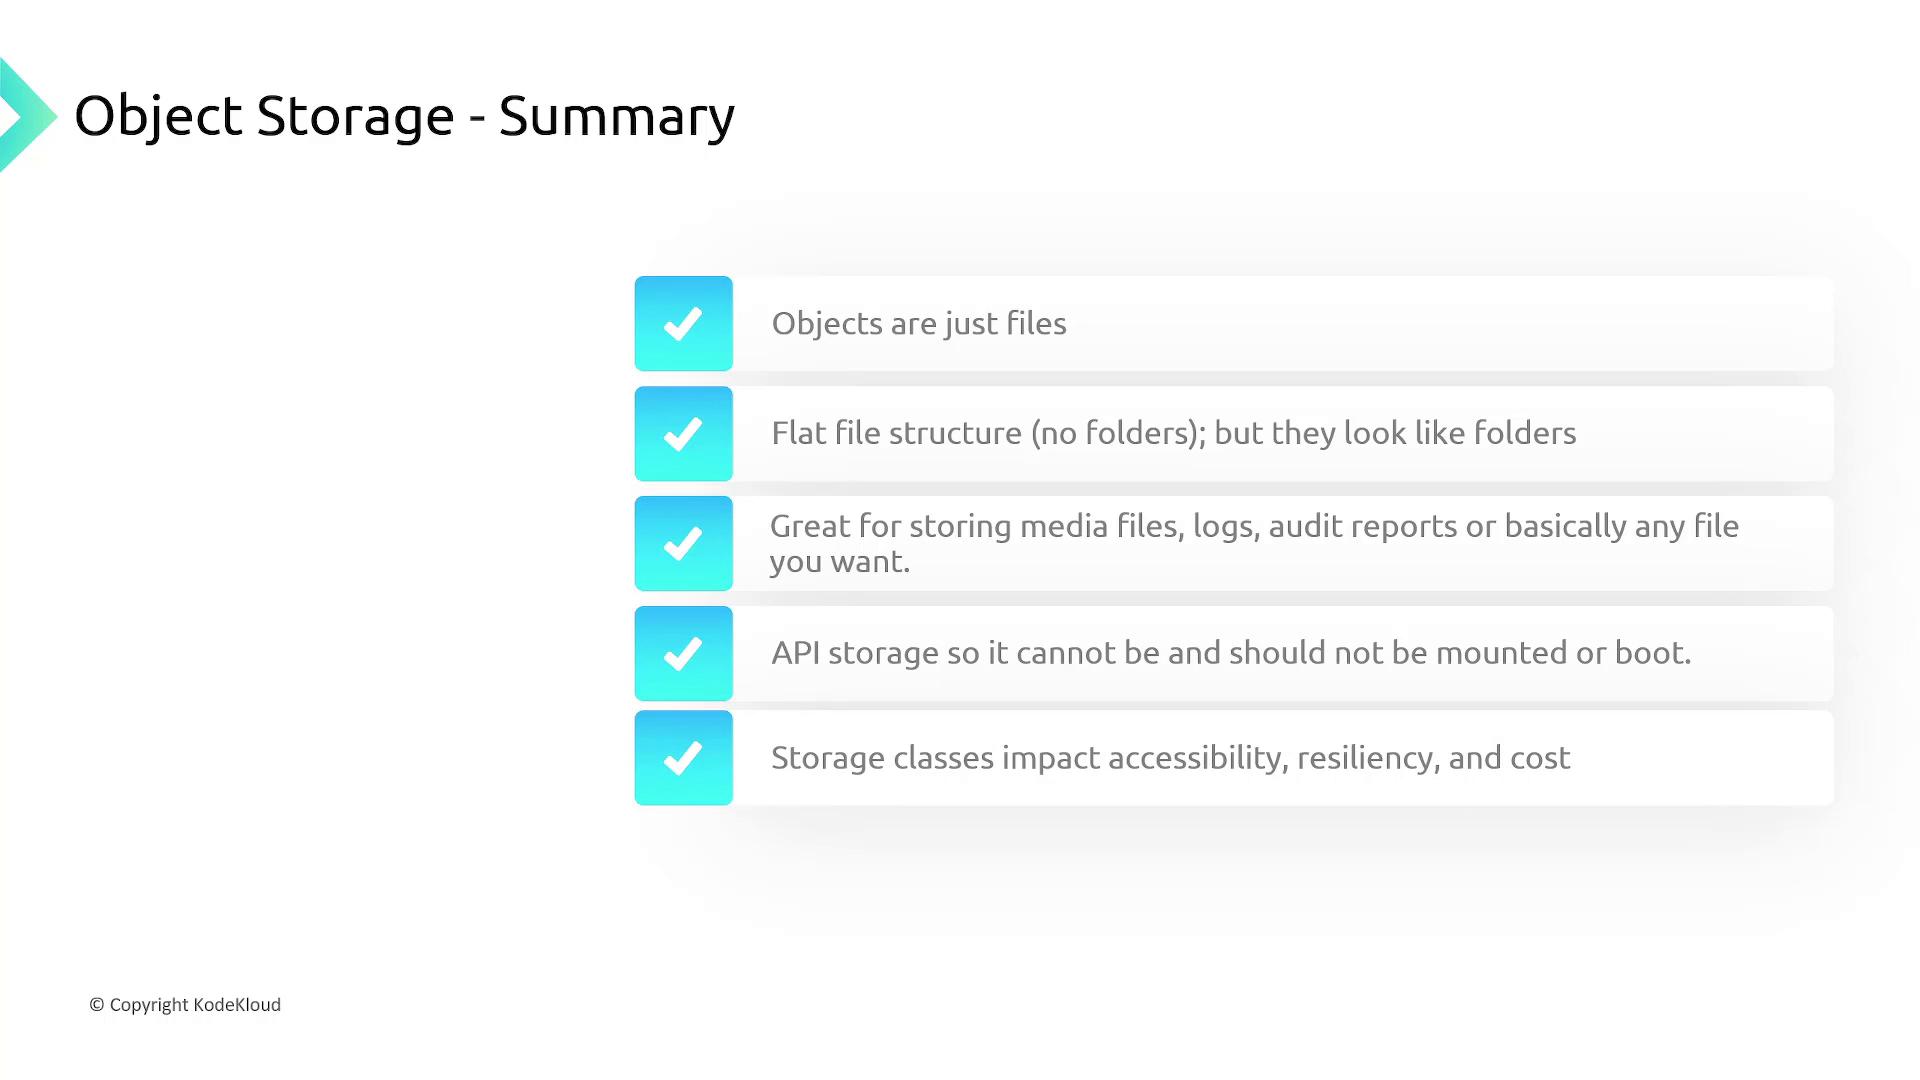Click the checkmark next to 'Flat file structure'
The image size is (1920, 1080).
pos(683,434)
